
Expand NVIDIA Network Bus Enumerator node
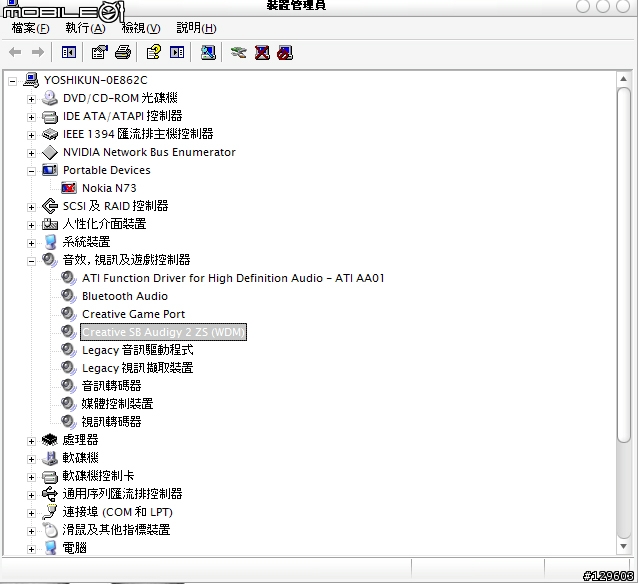tap(31, 153)
